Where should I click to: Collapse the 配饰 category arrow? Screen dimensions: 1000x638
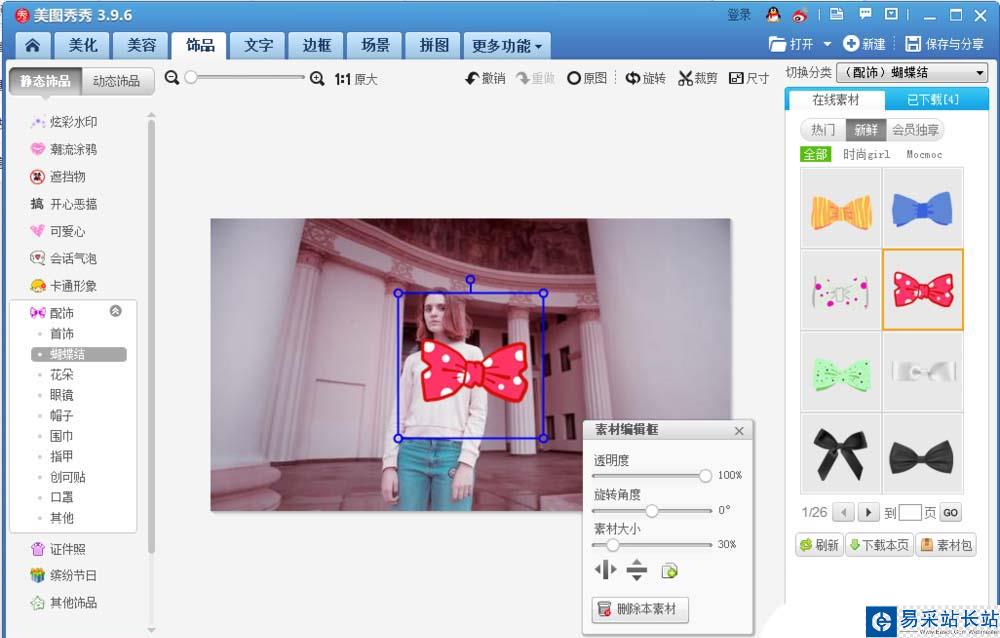(x=115, y=311)
